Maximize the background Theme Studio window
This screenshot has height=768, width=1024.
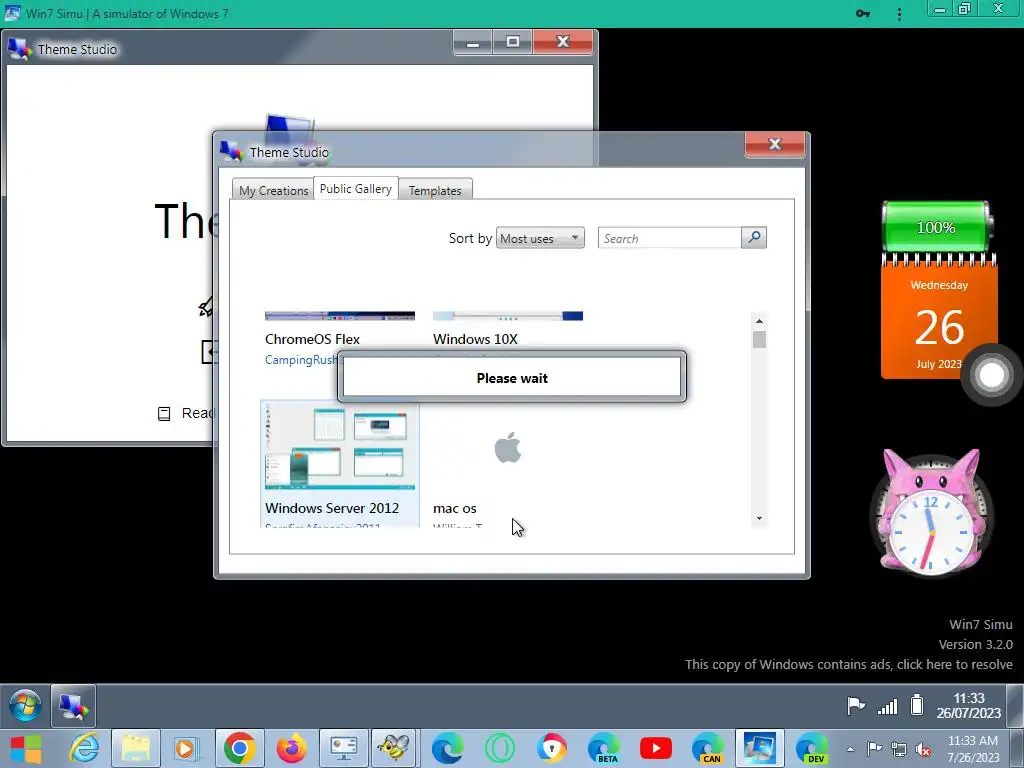513,42
